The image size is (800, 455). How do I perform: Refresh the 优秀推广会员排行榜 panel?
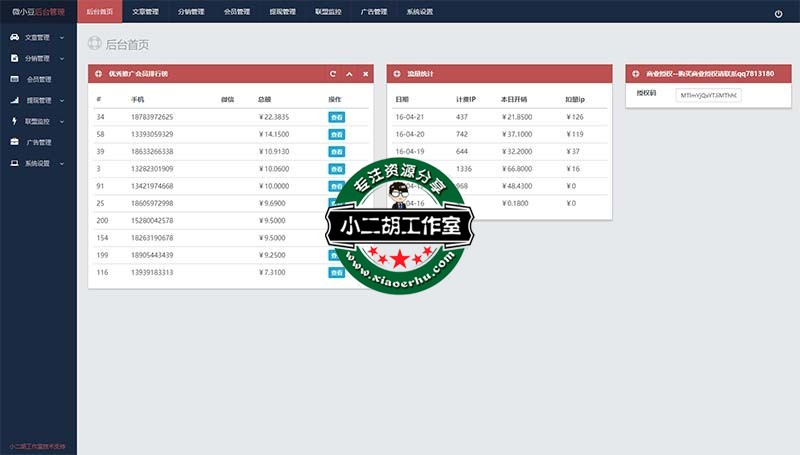tap(333, 74)
